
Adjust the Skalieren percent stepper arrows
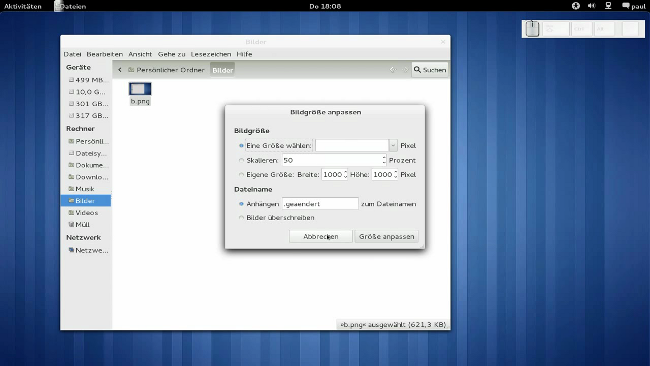click(384, 160)
